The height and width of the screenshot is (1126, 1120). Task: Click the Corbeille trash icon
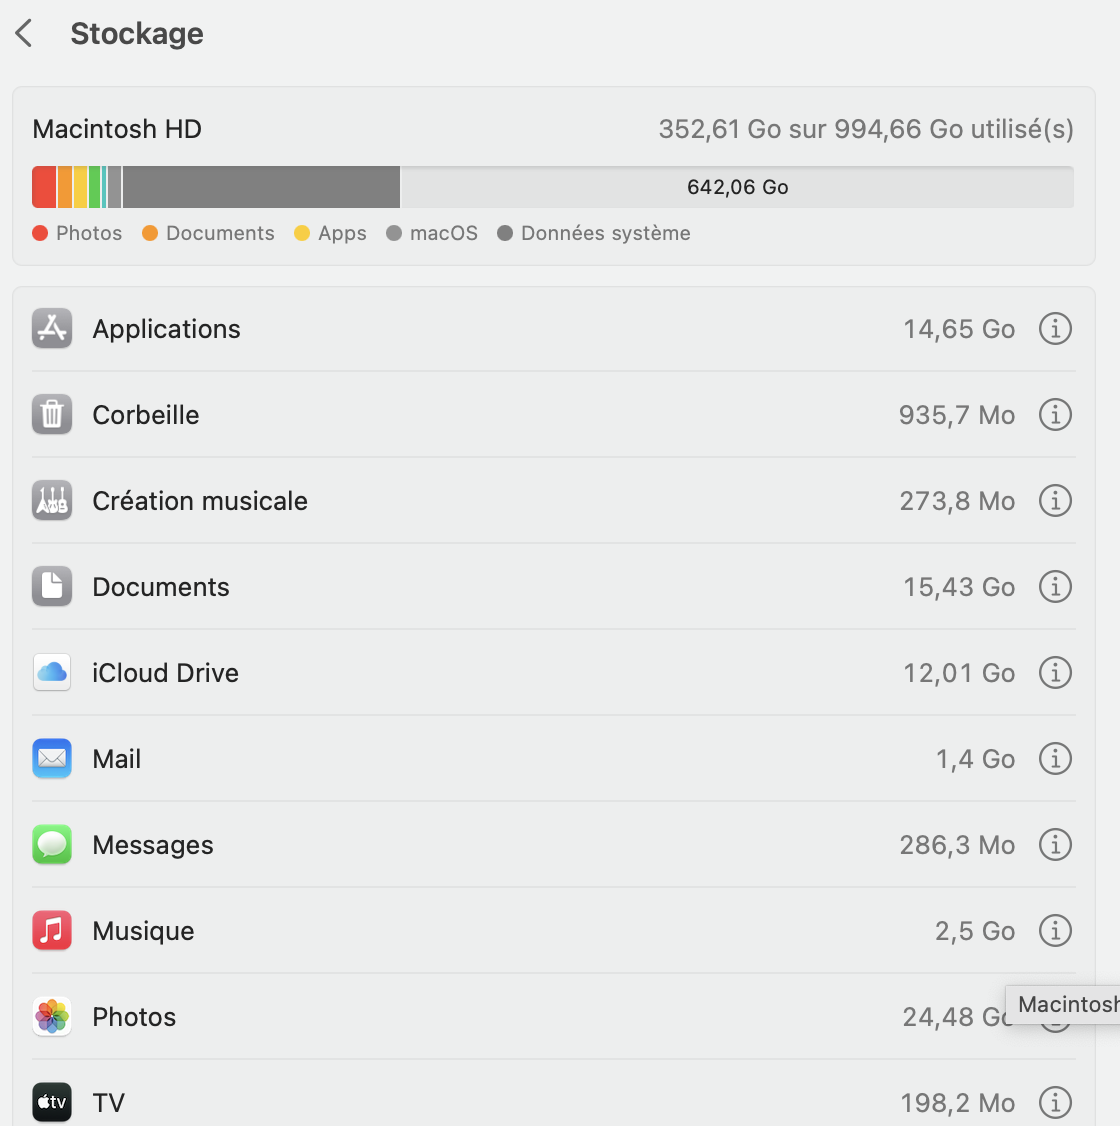click(52, 415)
